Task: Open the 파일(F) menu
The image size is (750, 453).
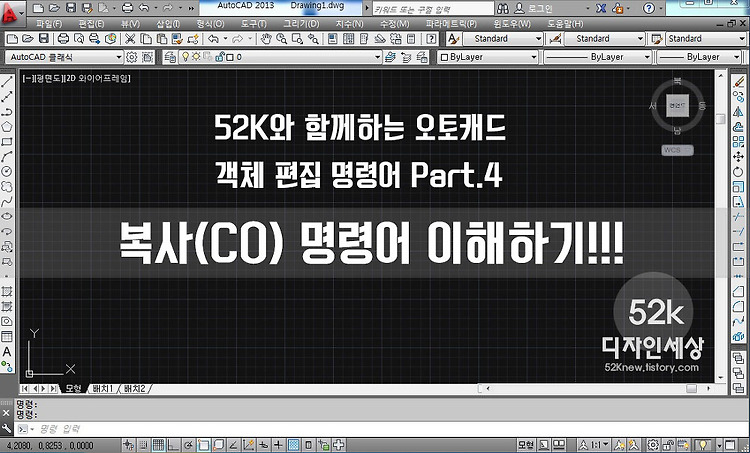Action: click(x=49, y=24)
